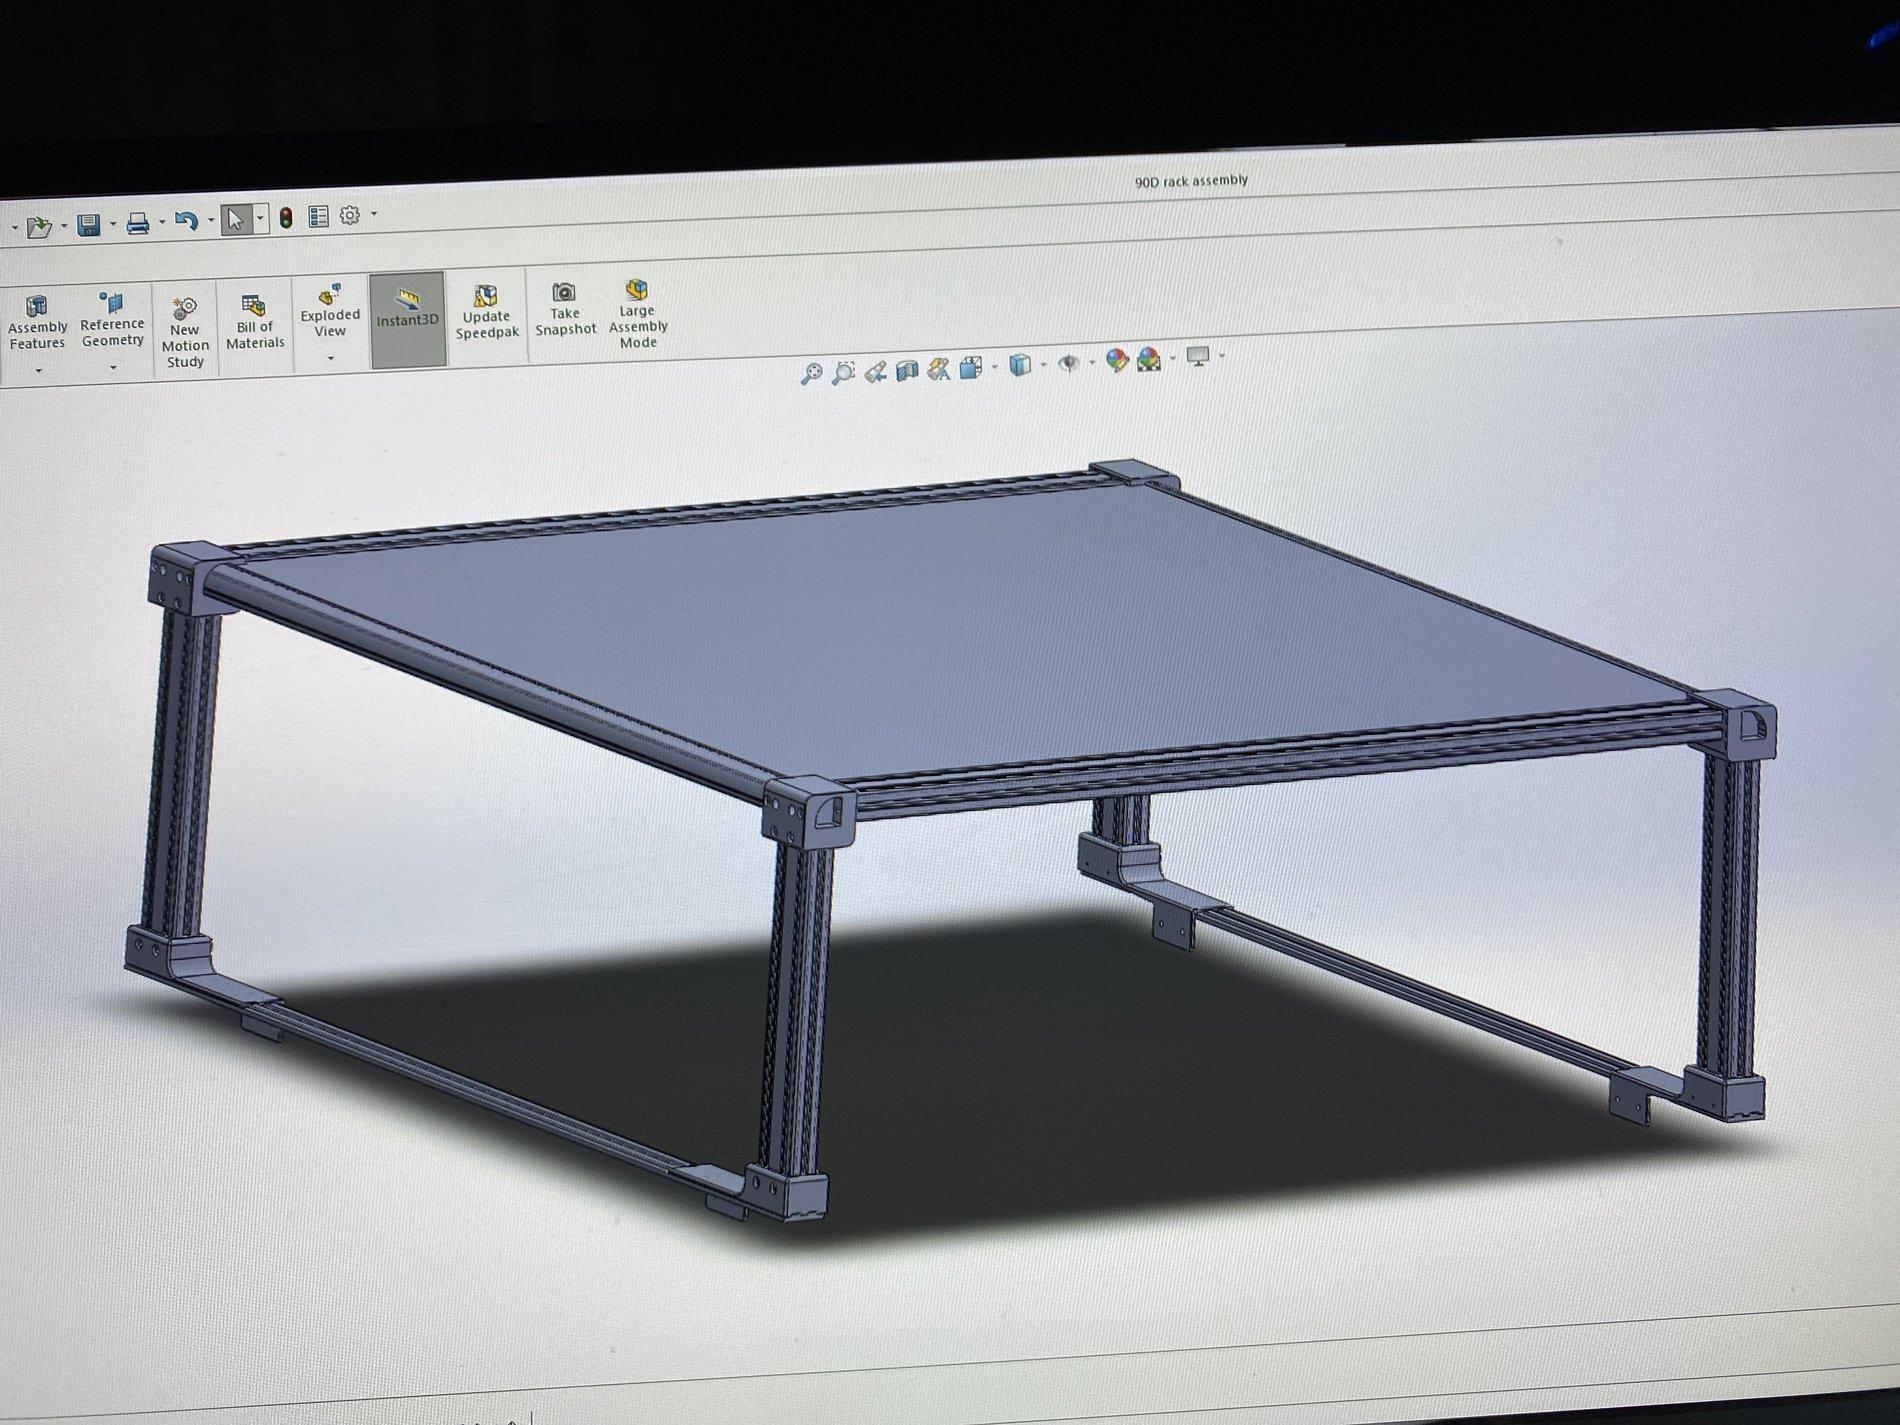Click the Rebuild traffic light icon
This screenshot has height=1425, width=1900.
[286, 218]
